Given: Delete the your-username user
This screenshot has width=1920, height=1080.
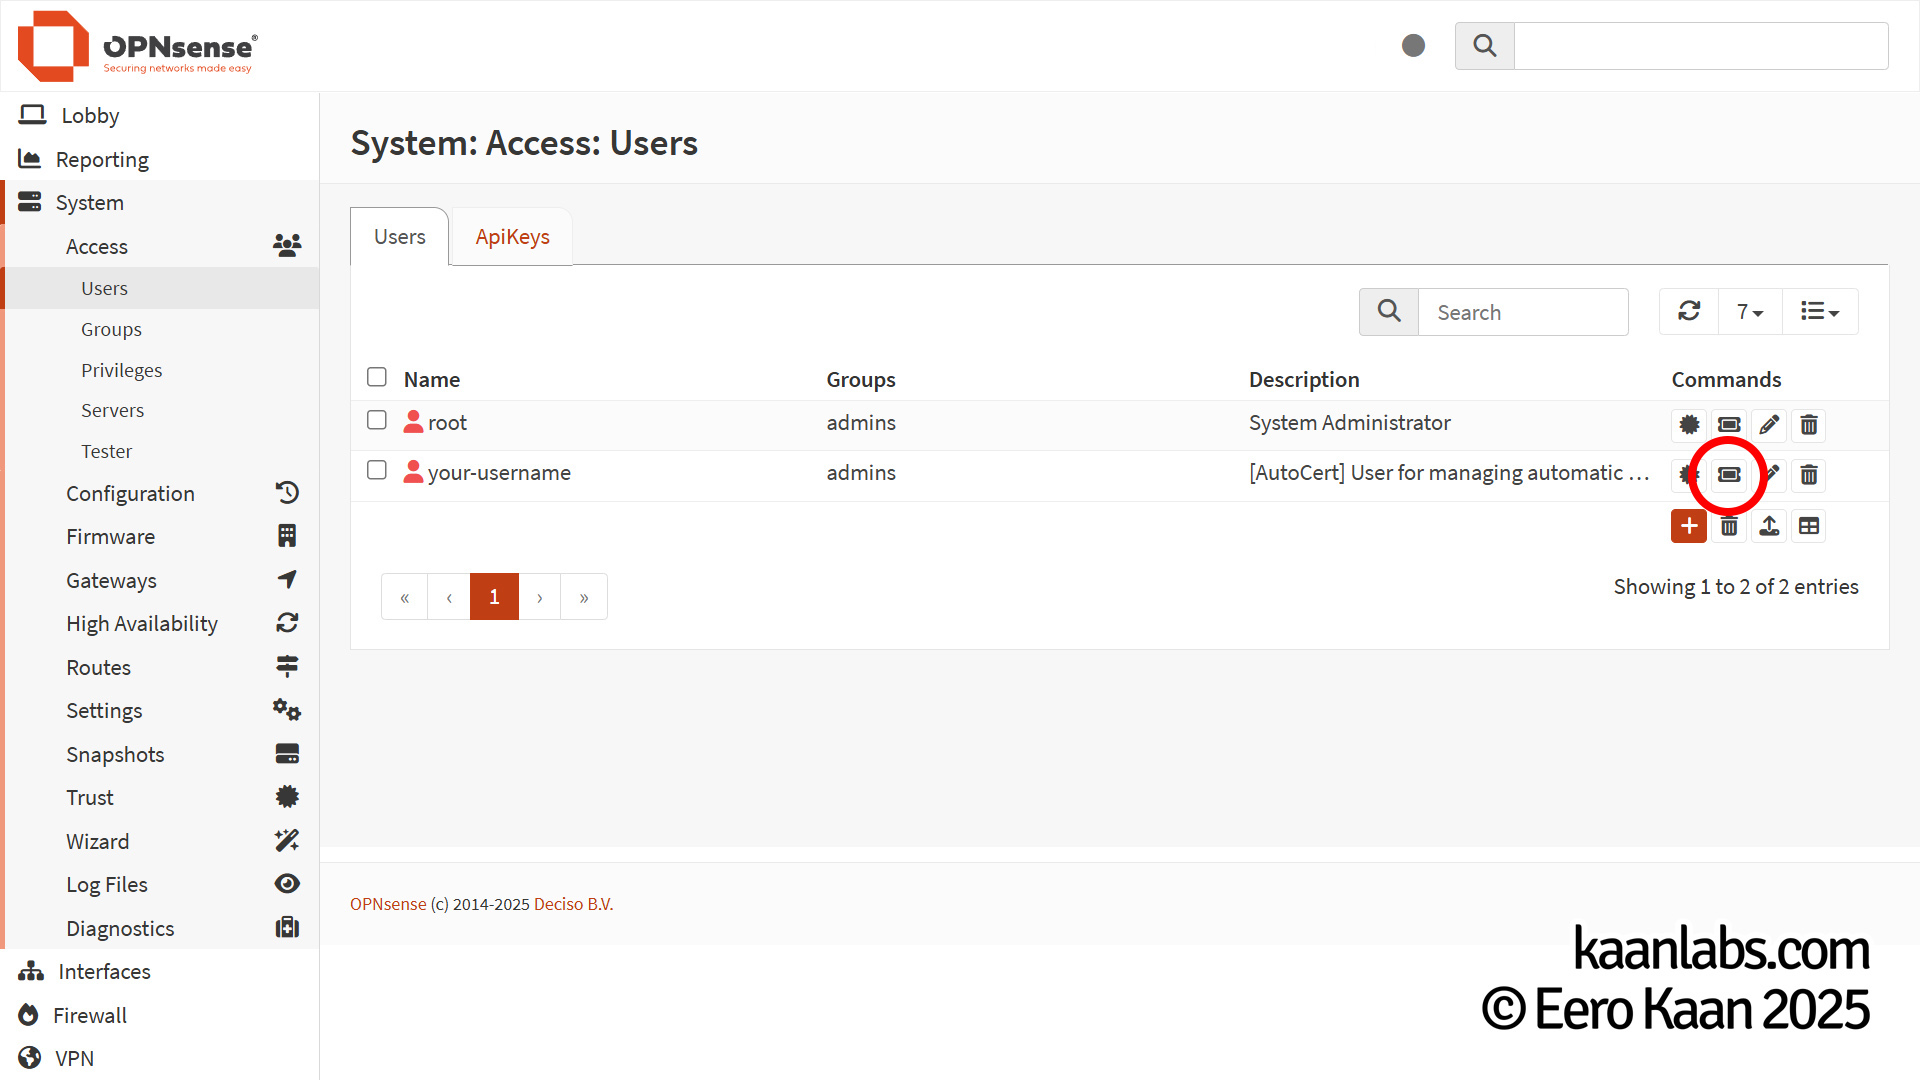Looking at the screenshot, I should coord(1809,475).
